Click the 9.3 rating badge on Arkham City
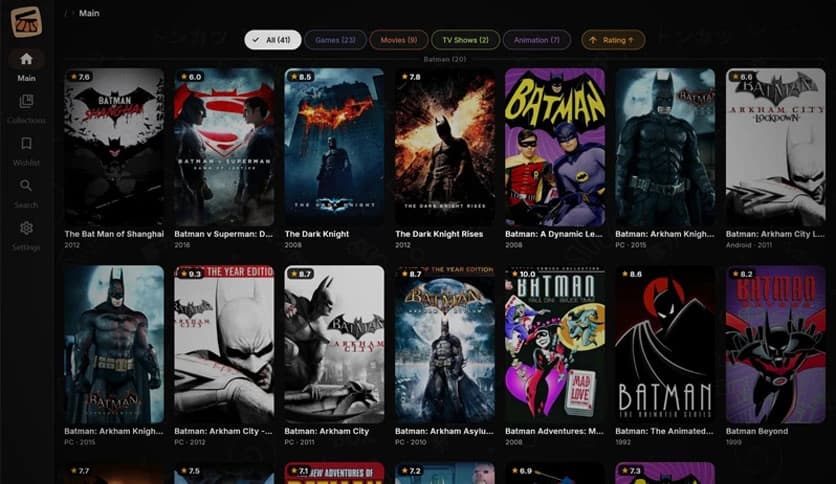The height and width of the screenshot is (484, 836). click(191, 274)
